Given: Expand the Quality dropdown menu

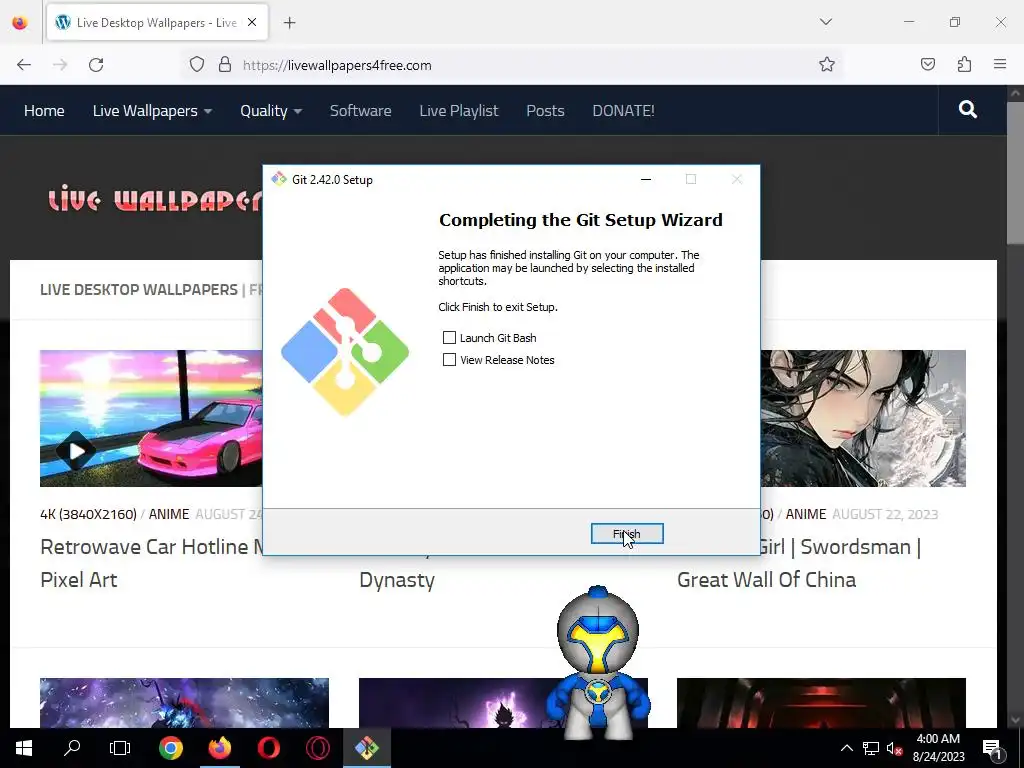Looking at the screenshot, I should [x=271, y=110].
